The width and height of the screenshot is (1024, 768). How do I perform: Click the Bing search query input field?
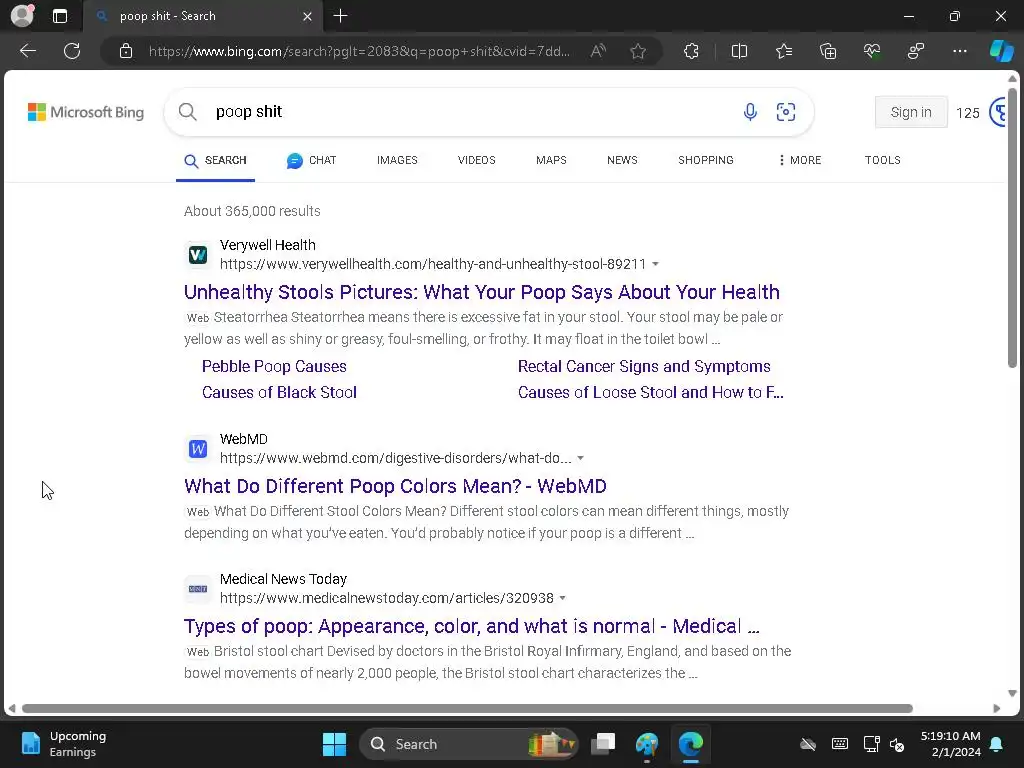[473, 112]
